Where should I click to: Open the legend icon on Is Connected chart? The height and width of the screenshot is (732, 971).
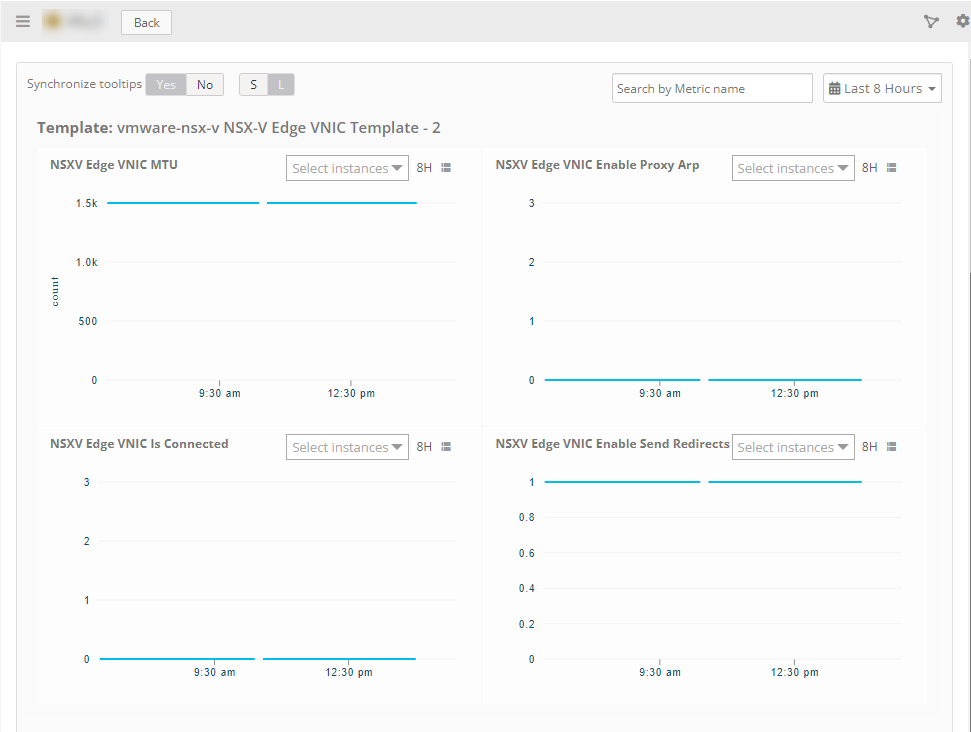pyautogui.click(x=446, y=446)
